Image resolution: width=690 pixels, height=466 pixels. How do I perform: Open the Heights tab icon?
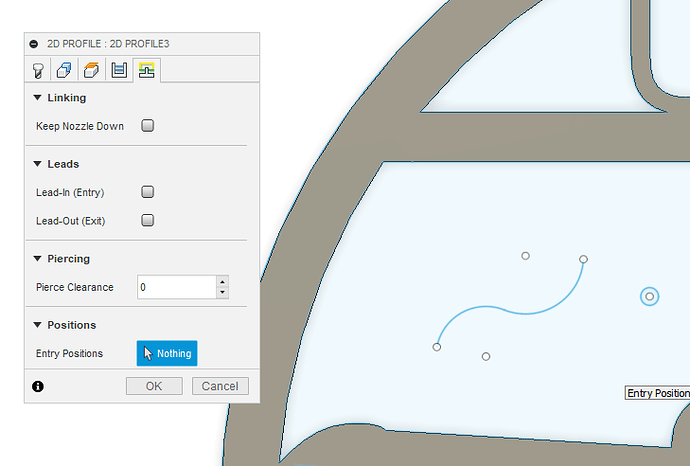tap(92, 70)
